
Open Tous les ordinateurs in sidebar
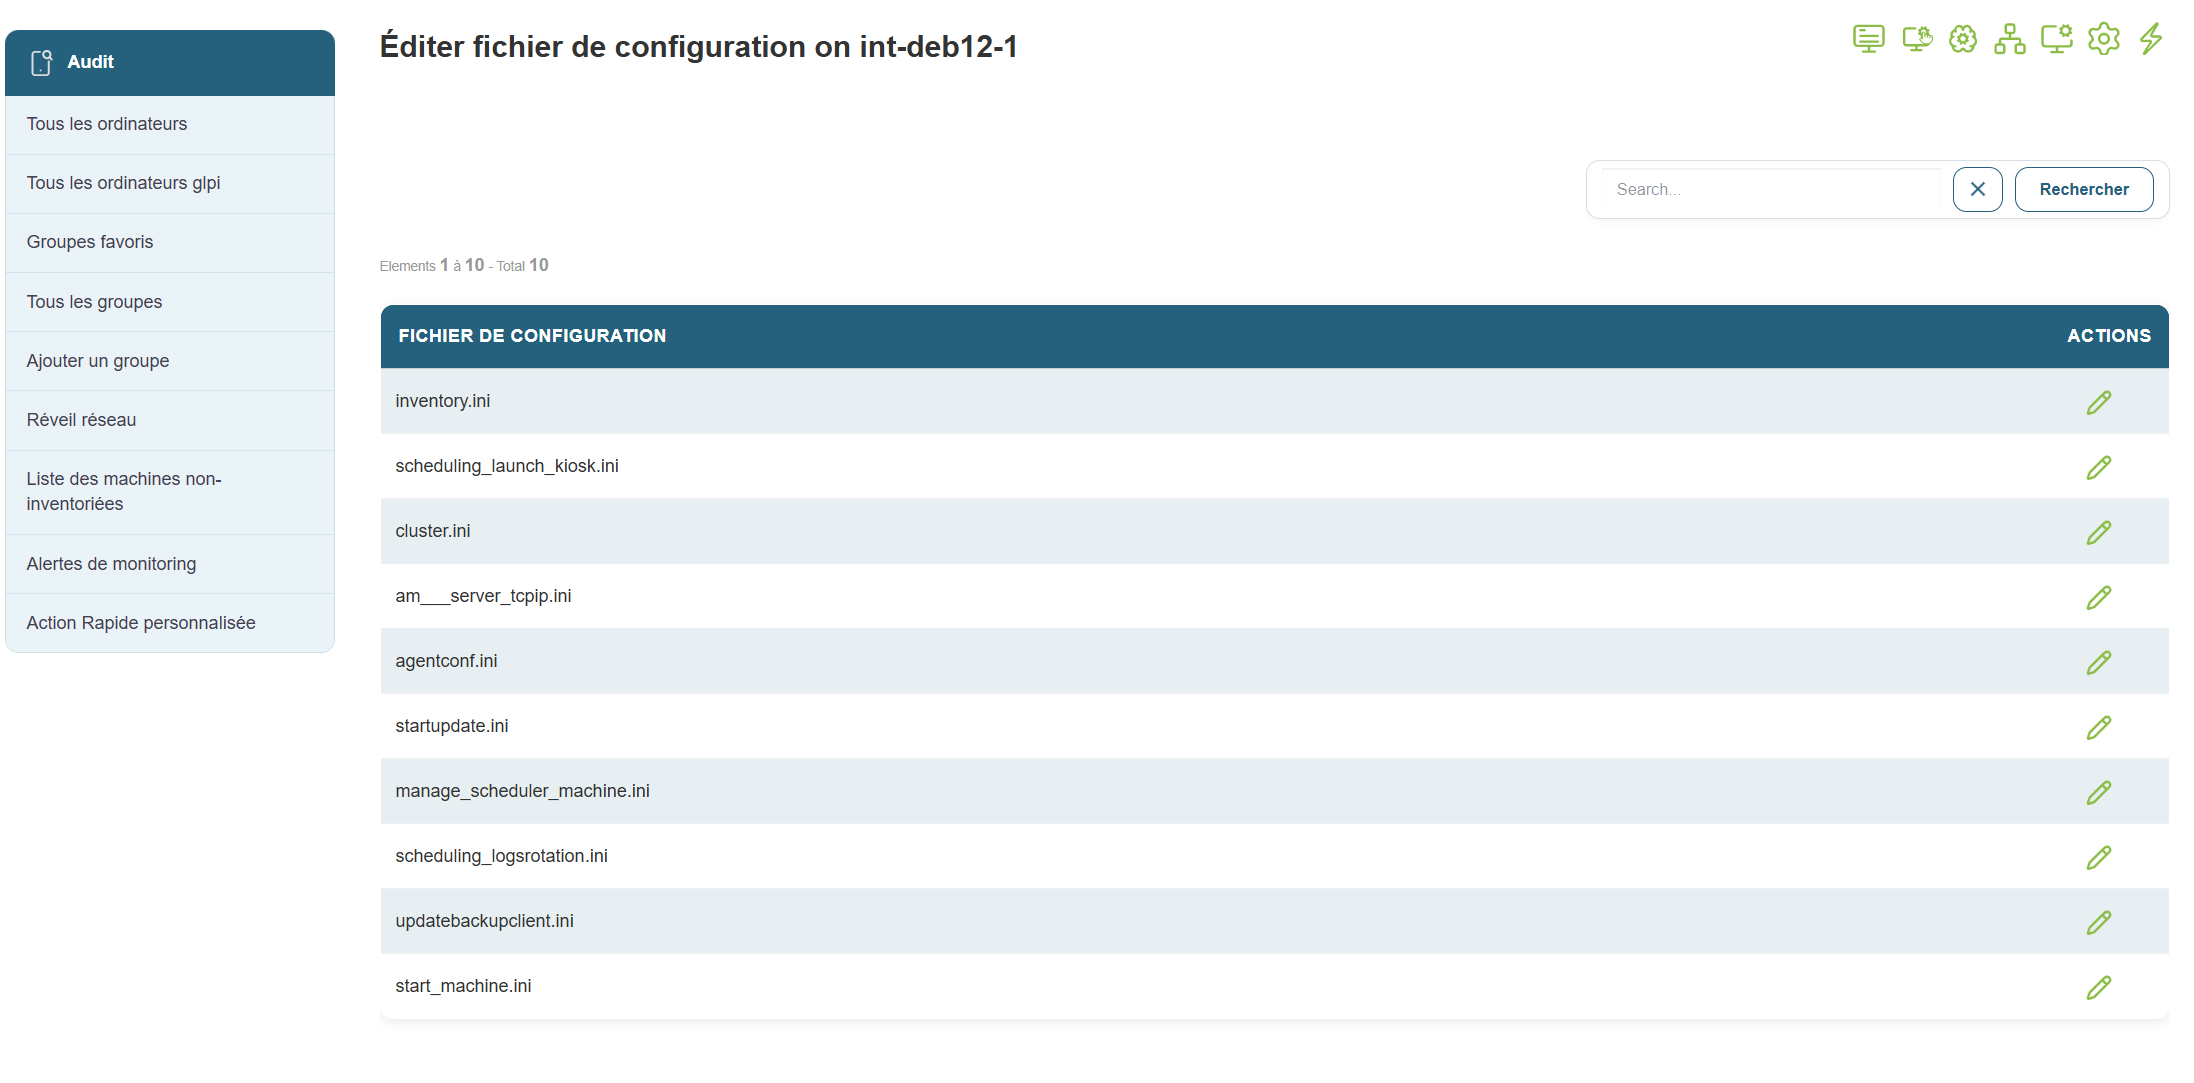click(x=107, y=124)
